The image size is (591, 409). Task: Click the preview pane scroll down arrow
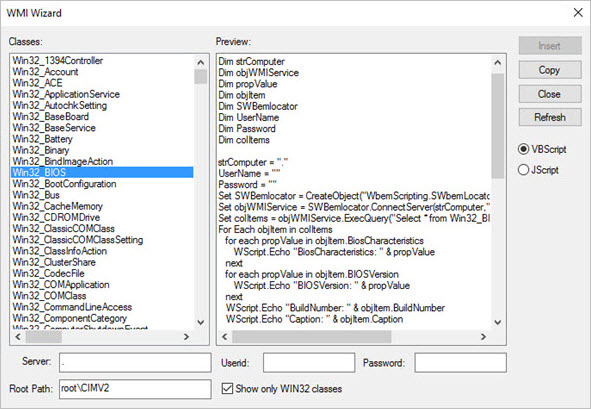(498, 322)
